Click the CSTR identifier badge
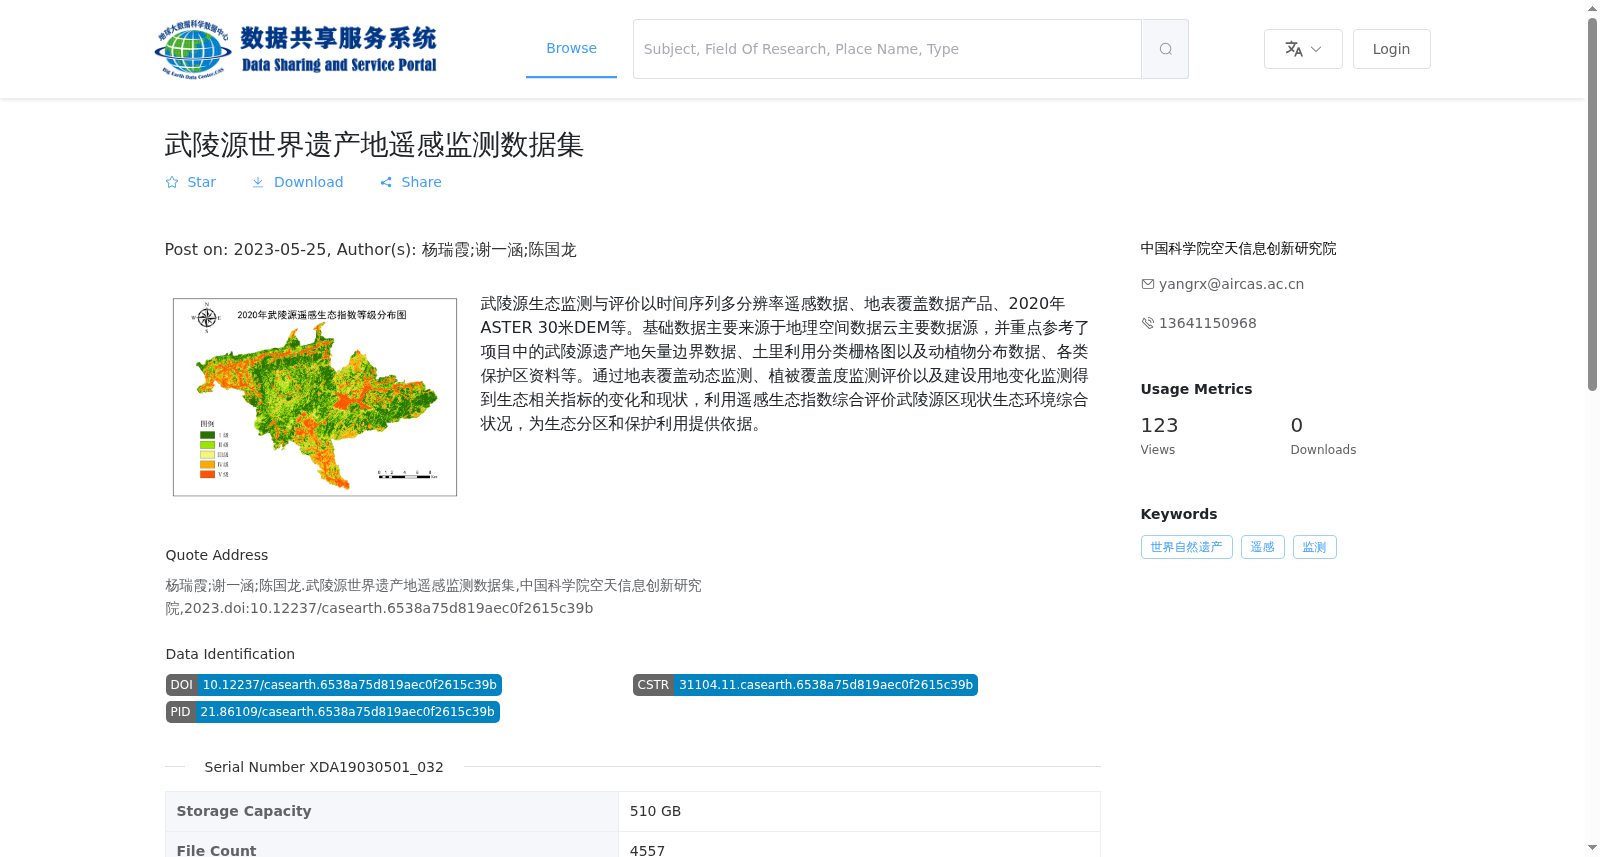Viewport: 1600px width, 857px height. (x=805, y=685)
